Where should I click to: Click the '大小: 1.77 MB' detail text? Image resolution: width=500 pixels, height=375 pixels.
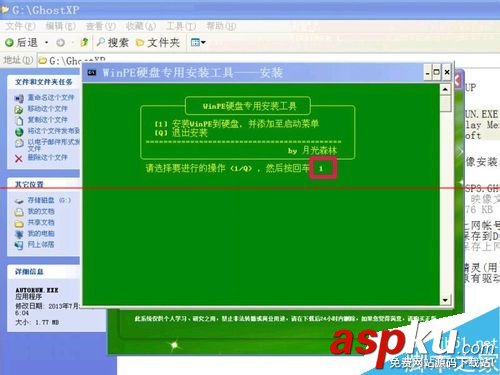pyautogui.click(x=37, y=322)
